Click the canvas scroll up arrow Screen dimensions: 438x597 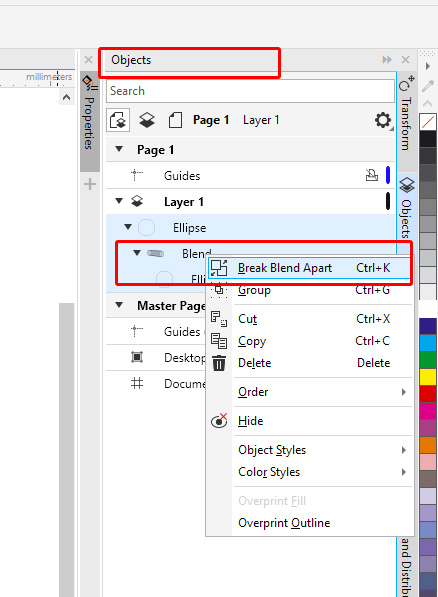pyautogui.click(x=66, y=97)
